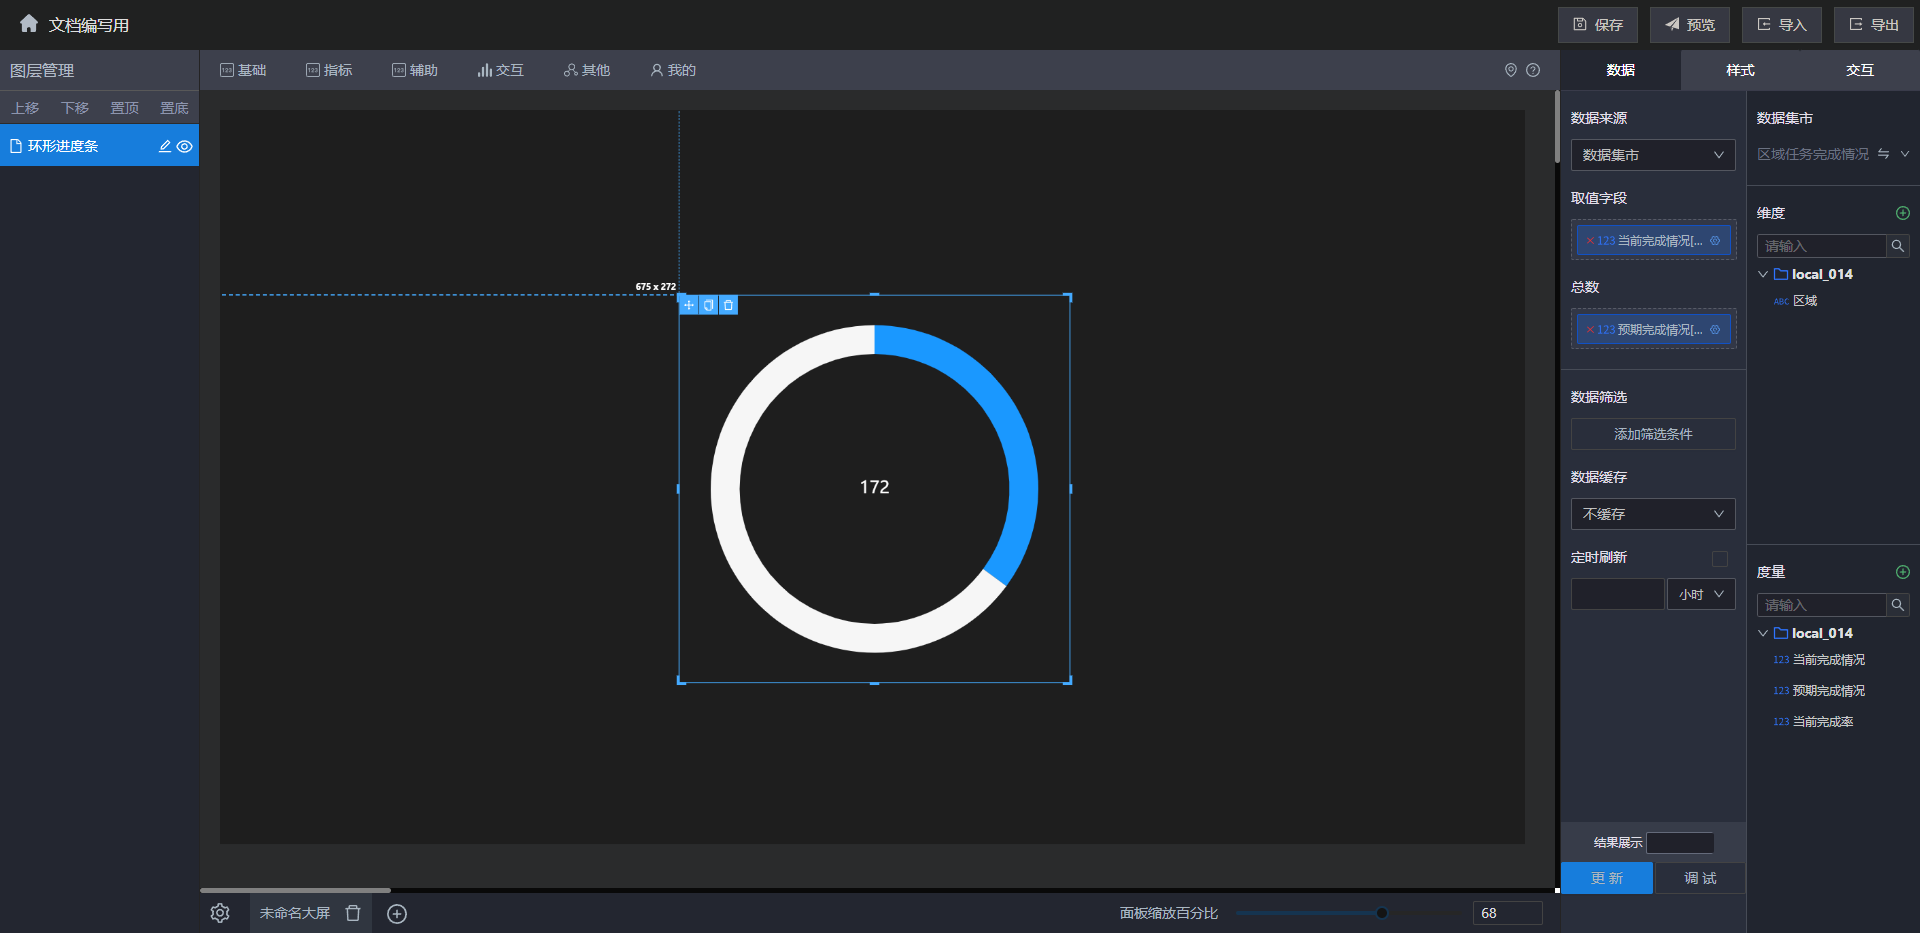Open the 指标 component menu
The image size is (1920, 933).
(x=329, y=70)
